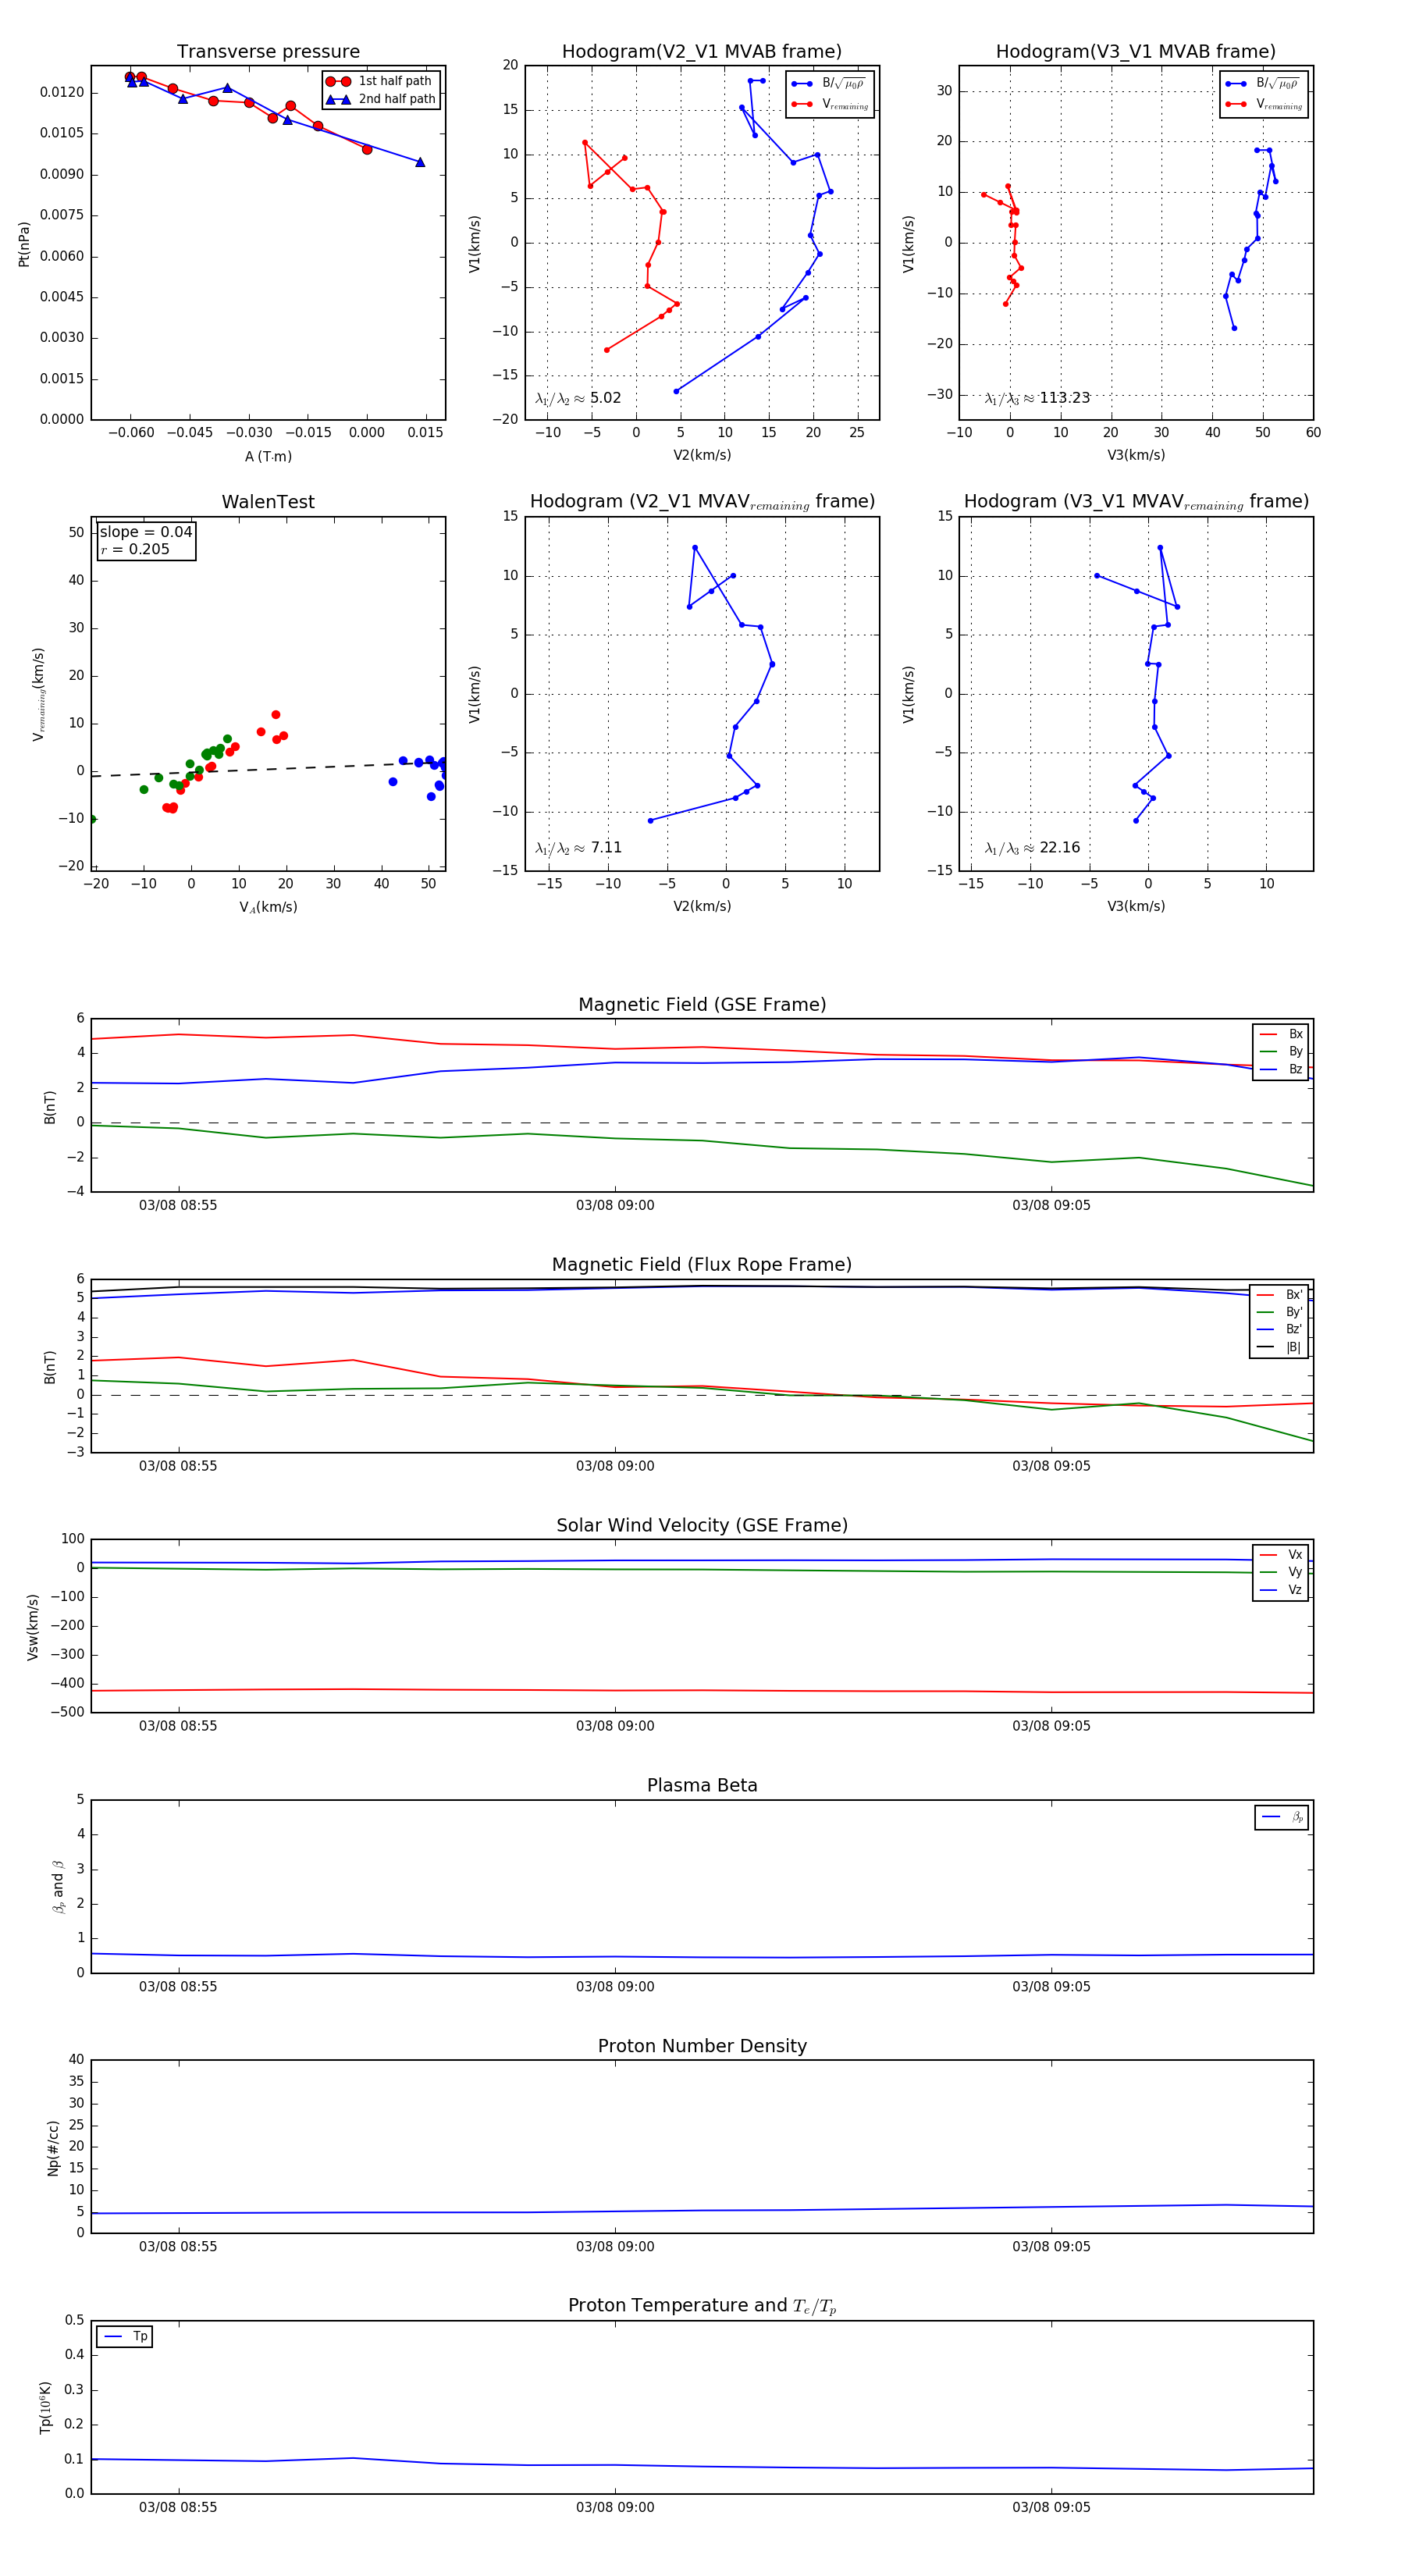Select the "Bx'" legend entry
This screenshot has width=1405, height=2576.
1280,1295
